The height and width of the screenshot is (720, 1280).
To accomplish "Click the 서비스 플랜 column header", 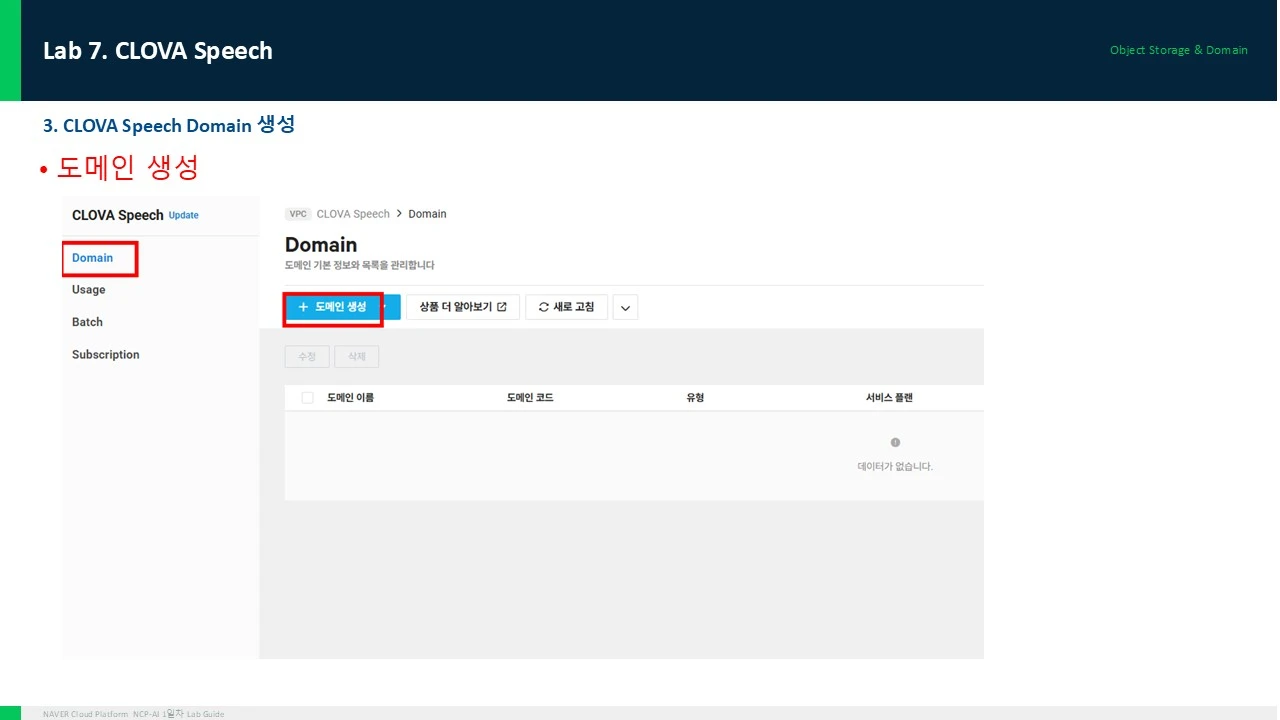I will tap(889, 398).
